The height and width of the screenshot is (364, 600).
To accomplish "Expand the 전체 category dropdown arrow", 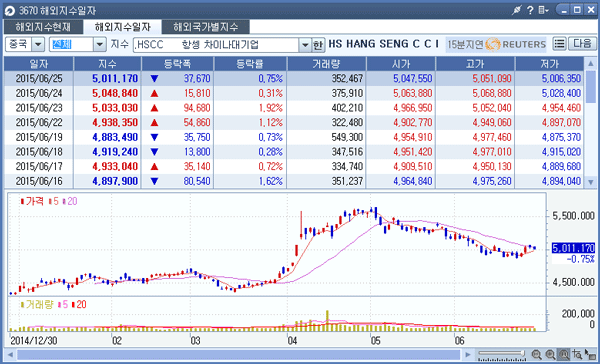I will tap(99, 44).
